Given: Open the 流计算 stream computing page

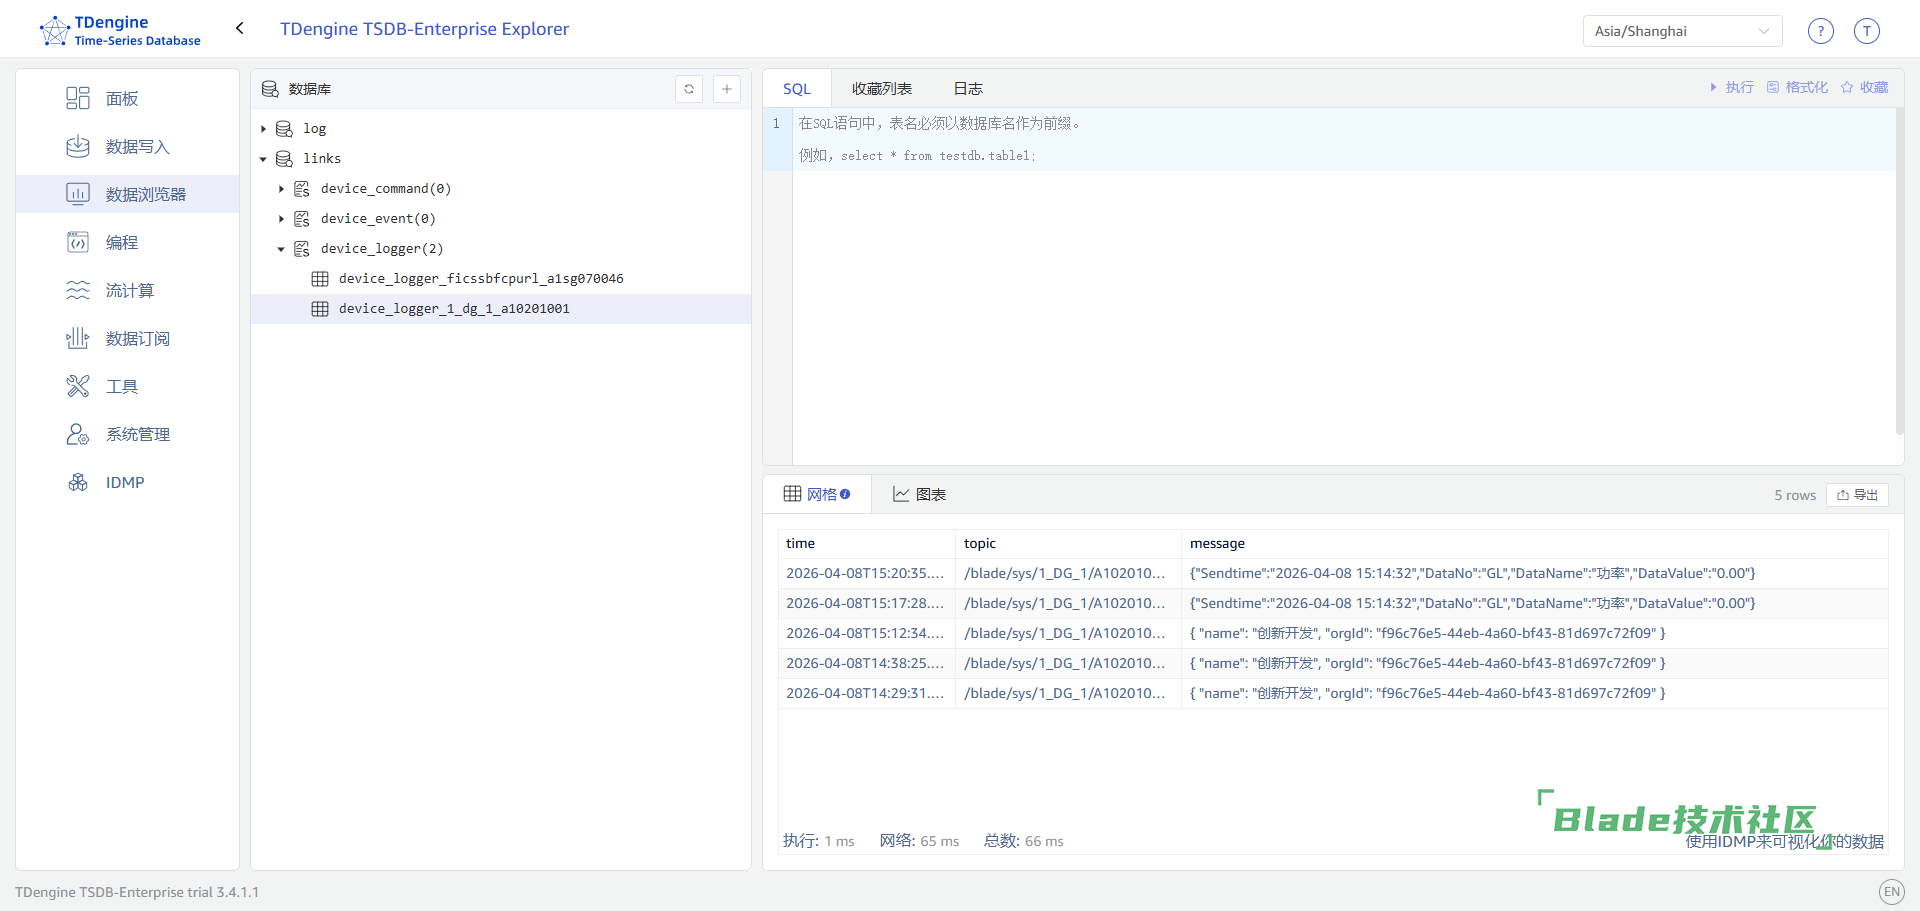Looking at the screenshot, I should point(129,291).
